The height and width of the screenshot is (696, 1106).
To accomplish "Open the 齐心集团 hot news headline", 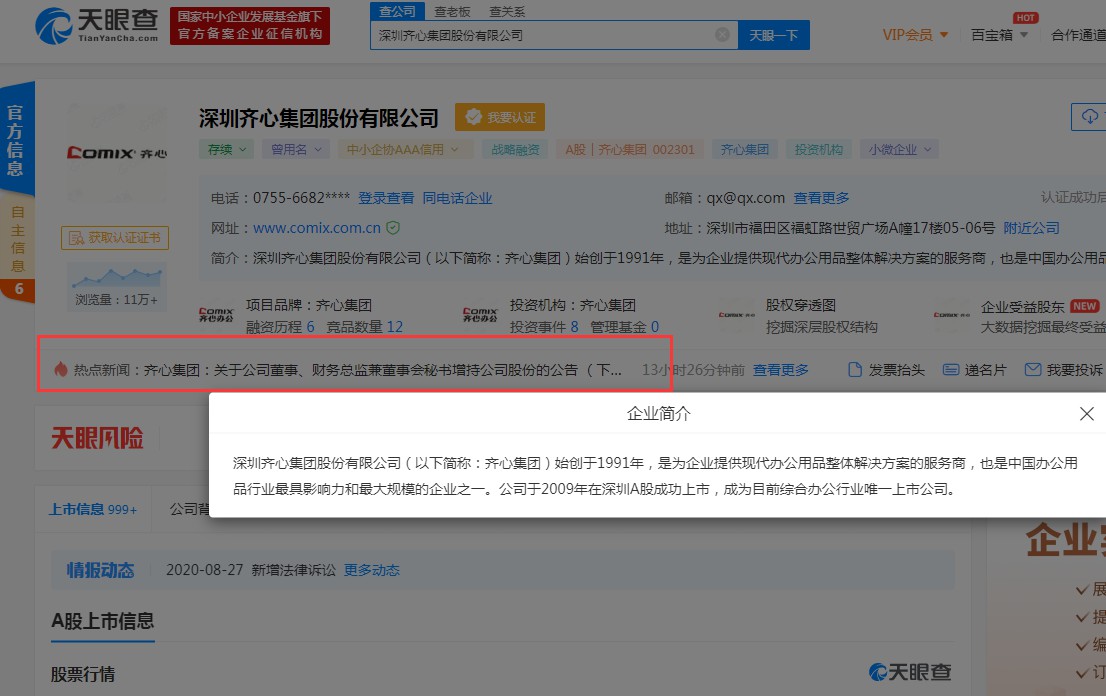I will pyautogui.click(x=383, y=370).
